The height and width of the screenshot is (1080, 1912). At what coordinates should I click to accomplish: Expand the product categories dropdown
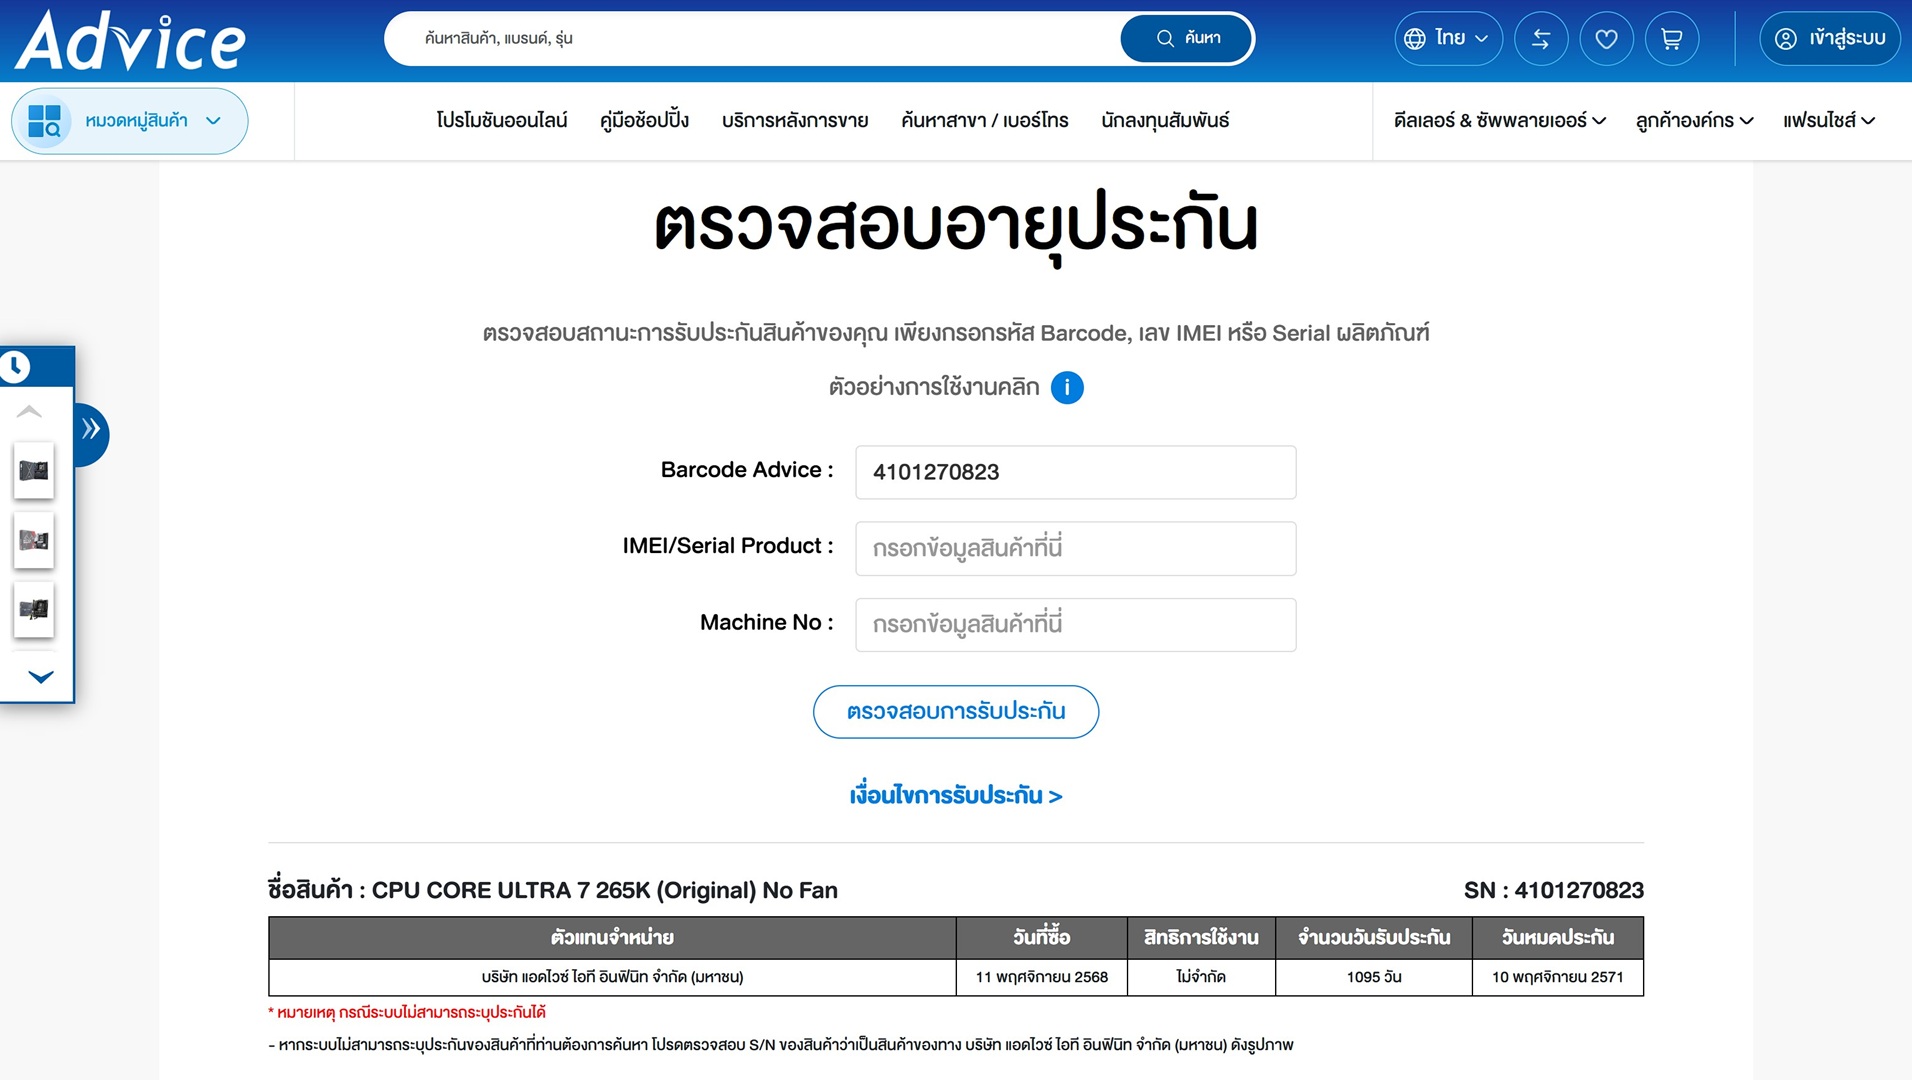click(x=130, y=121)
